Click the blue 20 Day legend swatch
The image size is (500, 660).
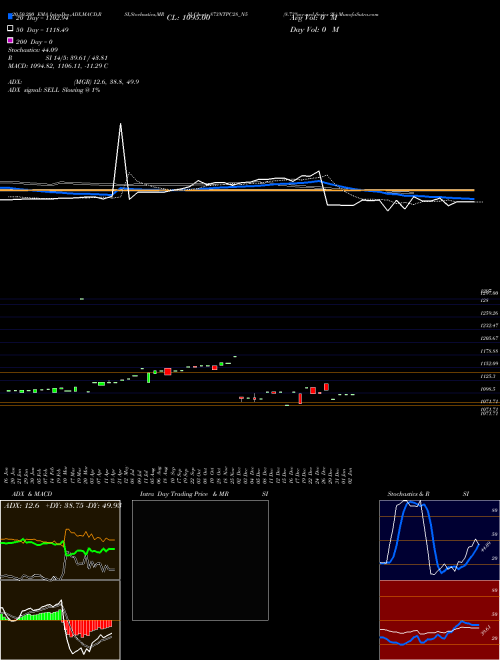[11, 16]
